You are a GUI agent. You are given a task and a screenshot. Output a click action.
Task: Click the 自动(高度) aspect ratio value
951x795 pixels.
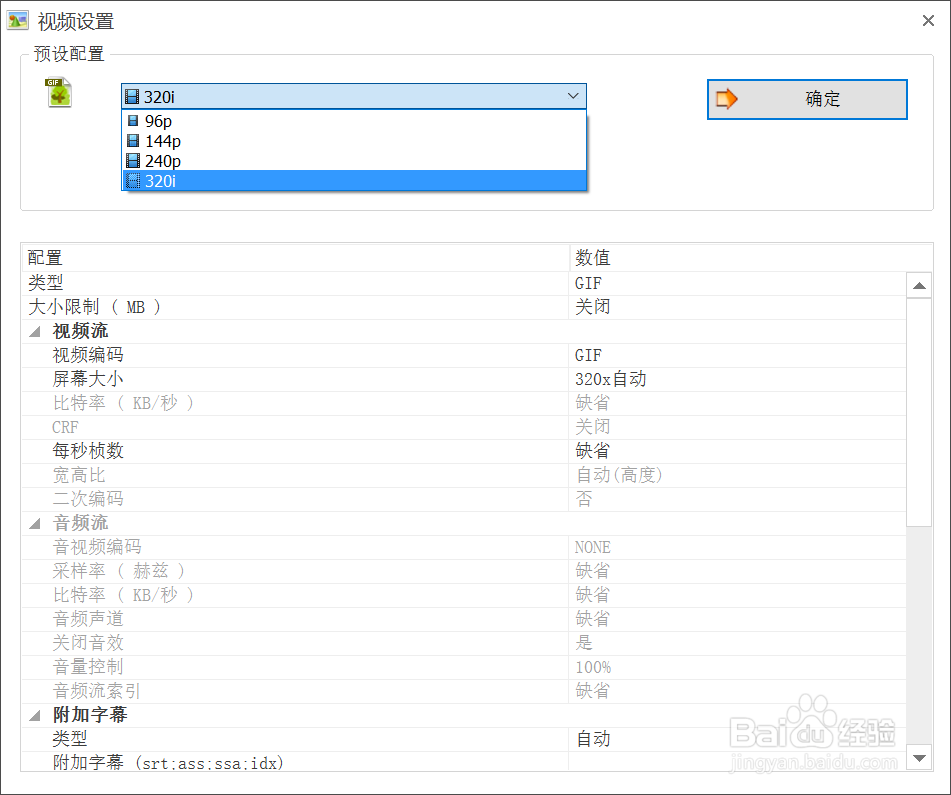coord(619,475)
